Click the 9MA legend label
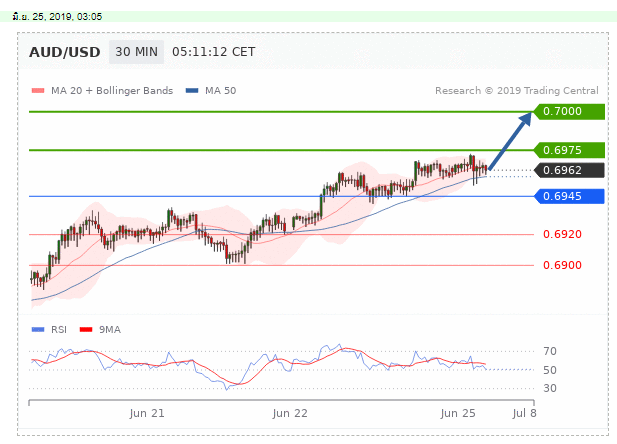 [110, 329]
